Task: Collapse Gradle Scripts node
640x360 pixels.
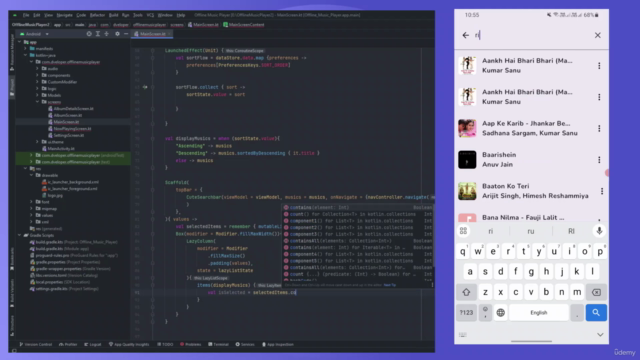Action: pos(19,235)
